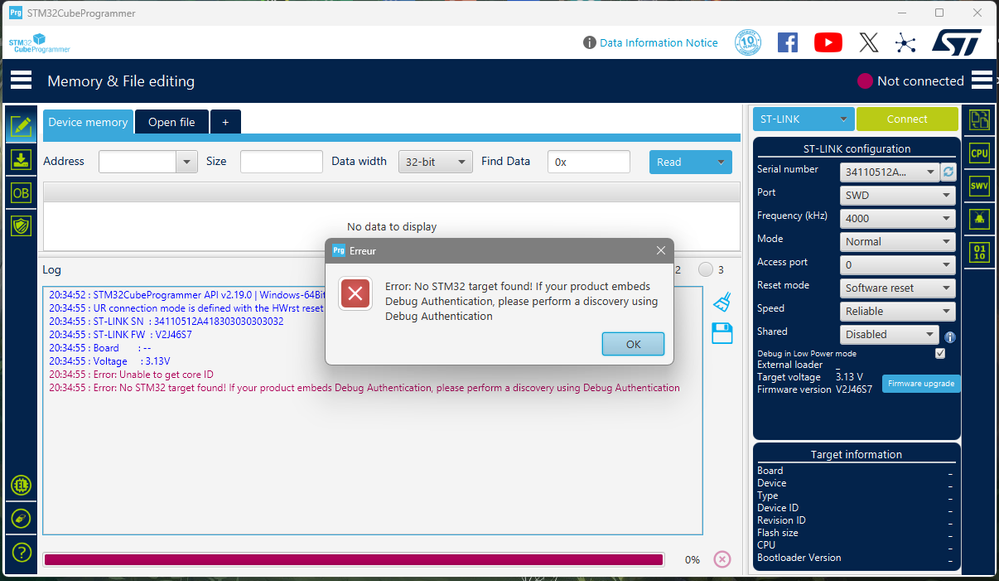
Task: Open the right-side hamburger menu
Action: click(982, 80)
